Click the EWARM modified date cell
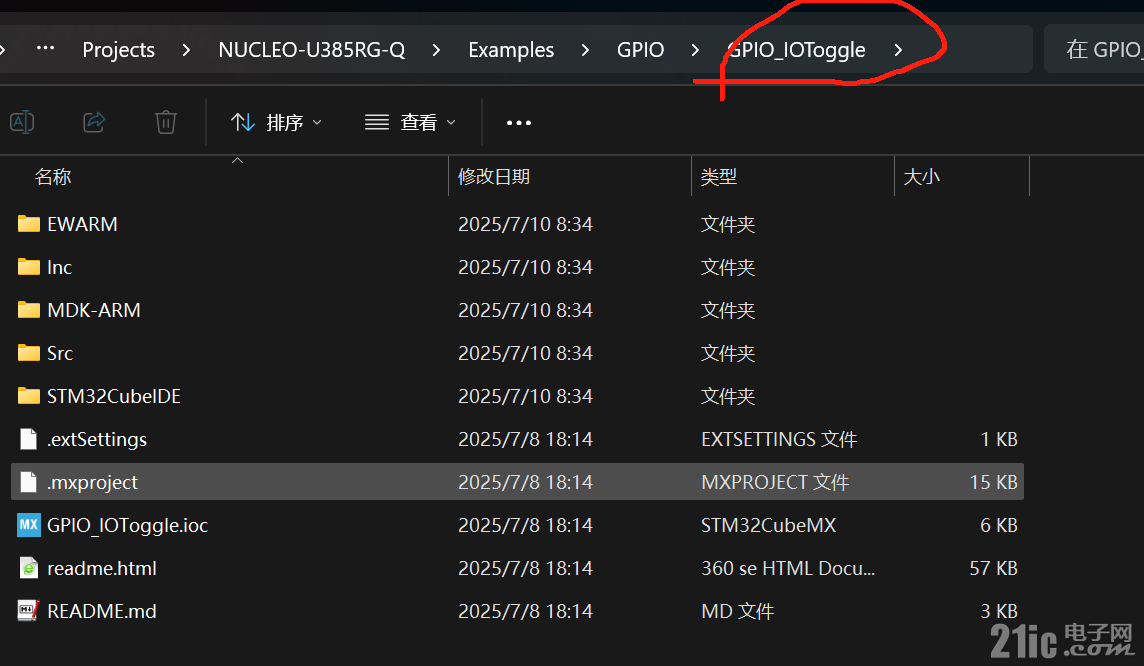The width and height of the screenshot is (1144, 666). click(x=525, y=224)
